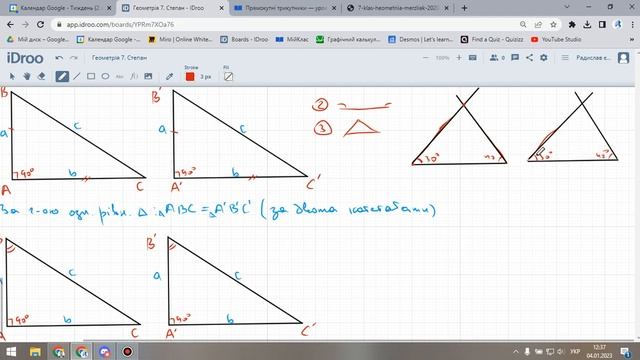Image resolution: width=640 pixels, height=360 pixels.
Task: Open File Explorer from the taskbar
Action: point(35,351)
